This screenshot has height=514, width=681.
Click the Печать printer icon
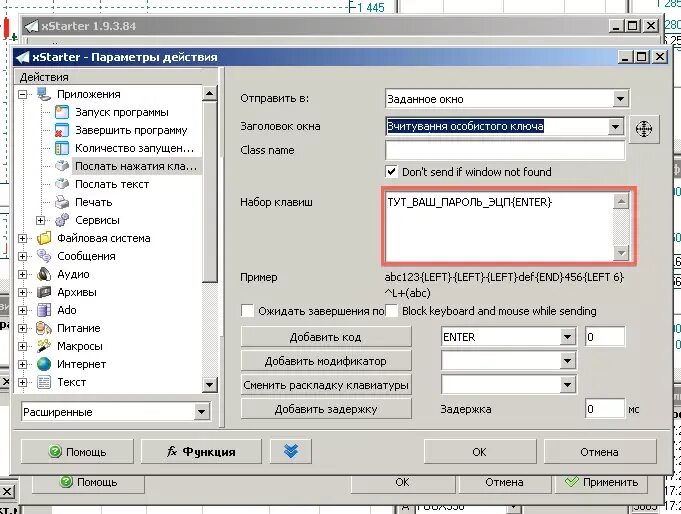62,202
